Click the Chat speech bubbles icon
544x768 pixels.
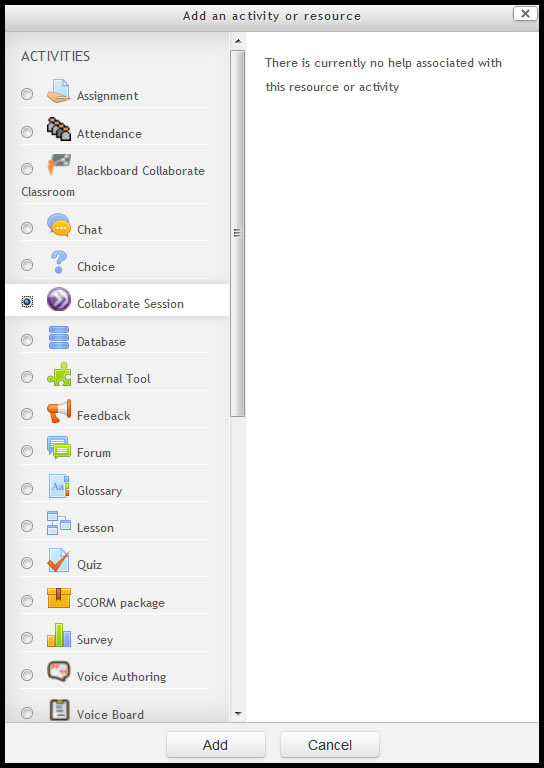pos(59,225)
